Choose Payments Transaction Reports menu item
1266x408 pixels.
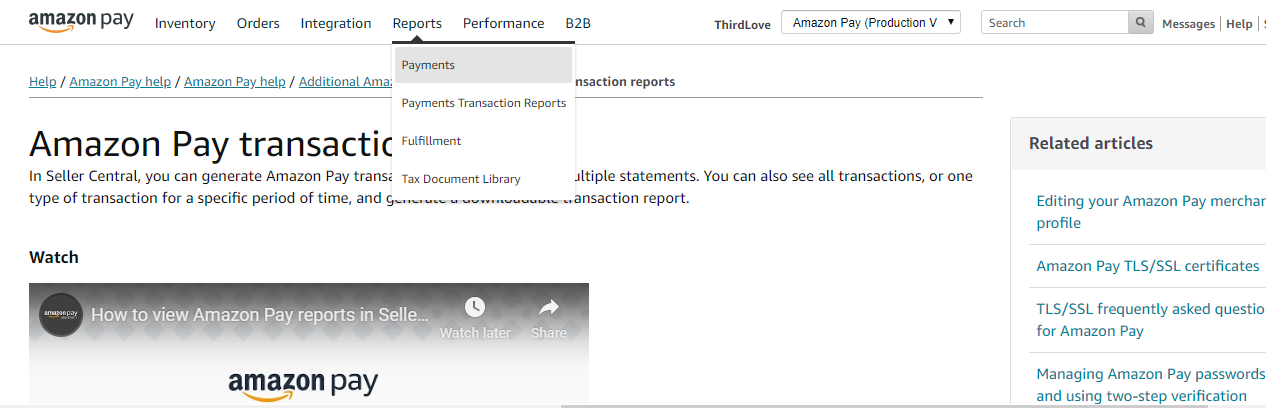(483, 103)
